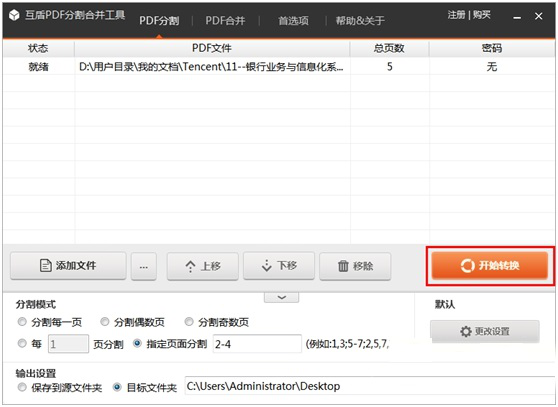Start conversion with 开始转换 button
The image size is (558, 407).
(x=490, y=265)
